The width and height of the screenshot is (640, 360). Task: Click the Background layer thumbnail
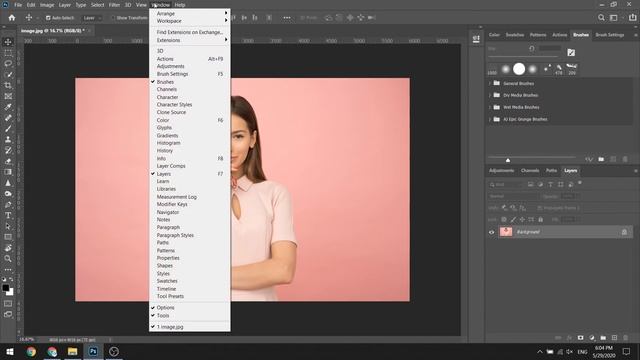pyautogui.click(x=506, y=232)
